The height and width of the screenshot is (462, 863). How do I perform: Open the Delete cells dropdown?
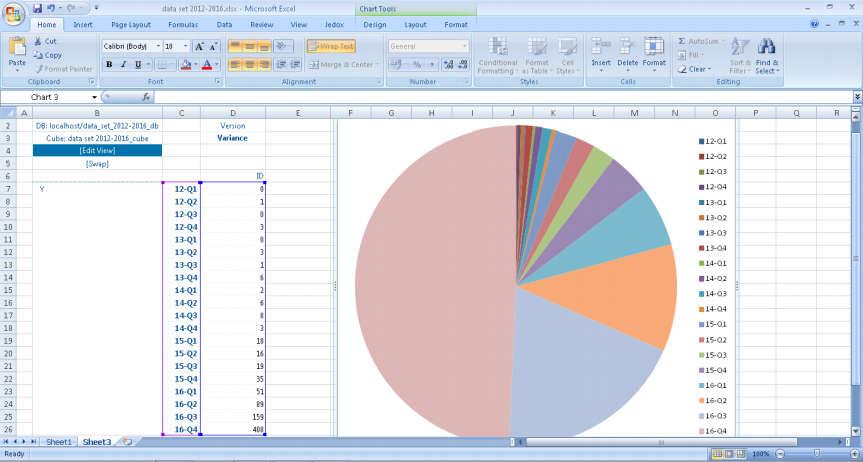(x=627, y=70)
